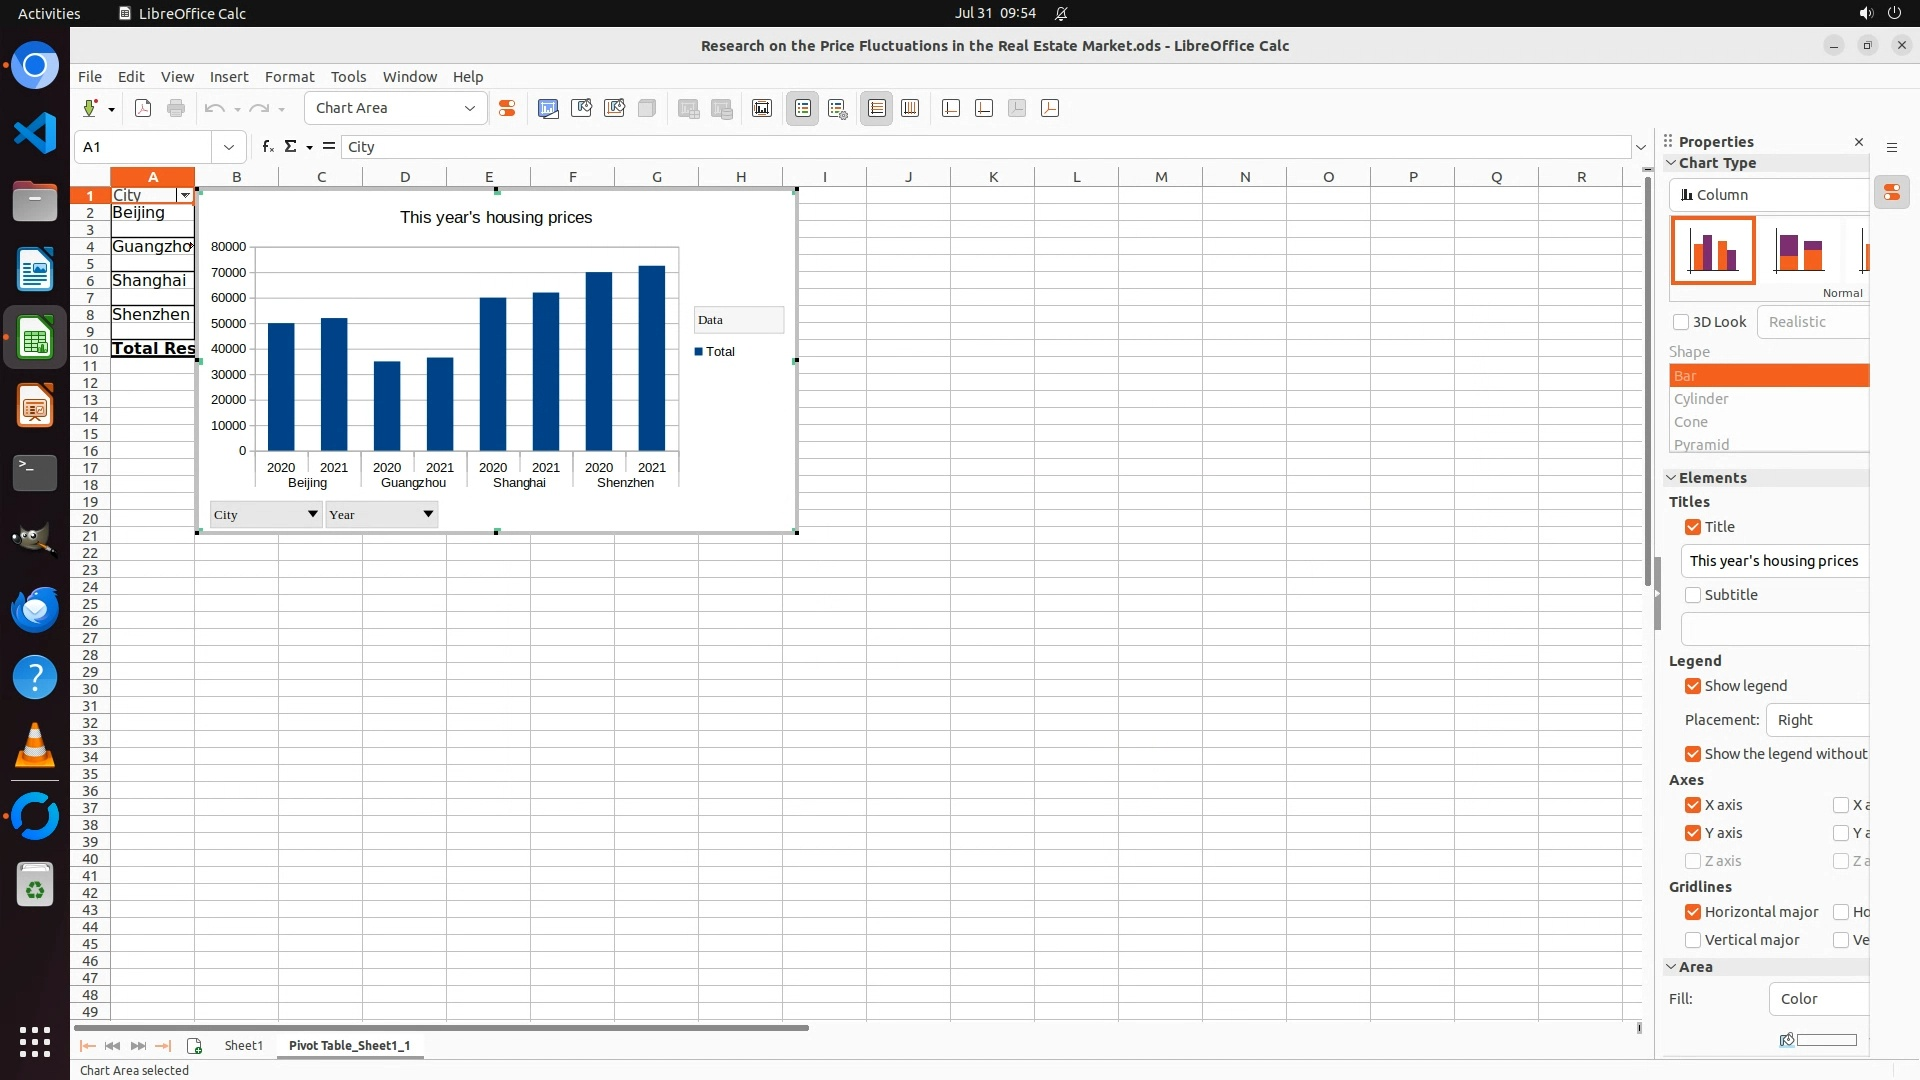Enable the Subtitle checkbox
This screenshot has width=1920, height=1080.
[x=1693, y=595]
